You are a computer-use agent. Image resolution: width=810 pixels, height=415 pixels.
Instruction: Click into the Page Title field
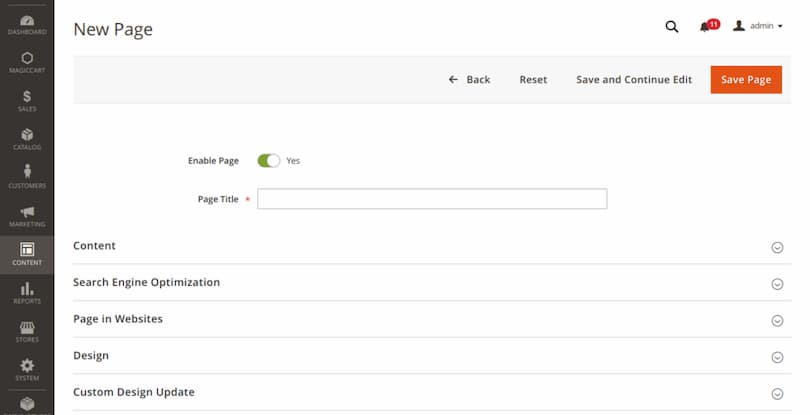click(432, 199)
